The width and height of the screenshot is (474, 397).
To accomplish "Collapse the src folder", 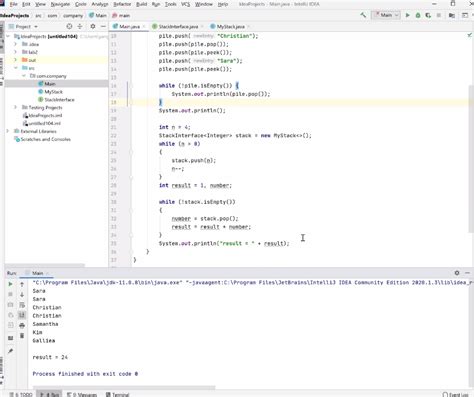I will pyautogui.click(x=15, y=68).
